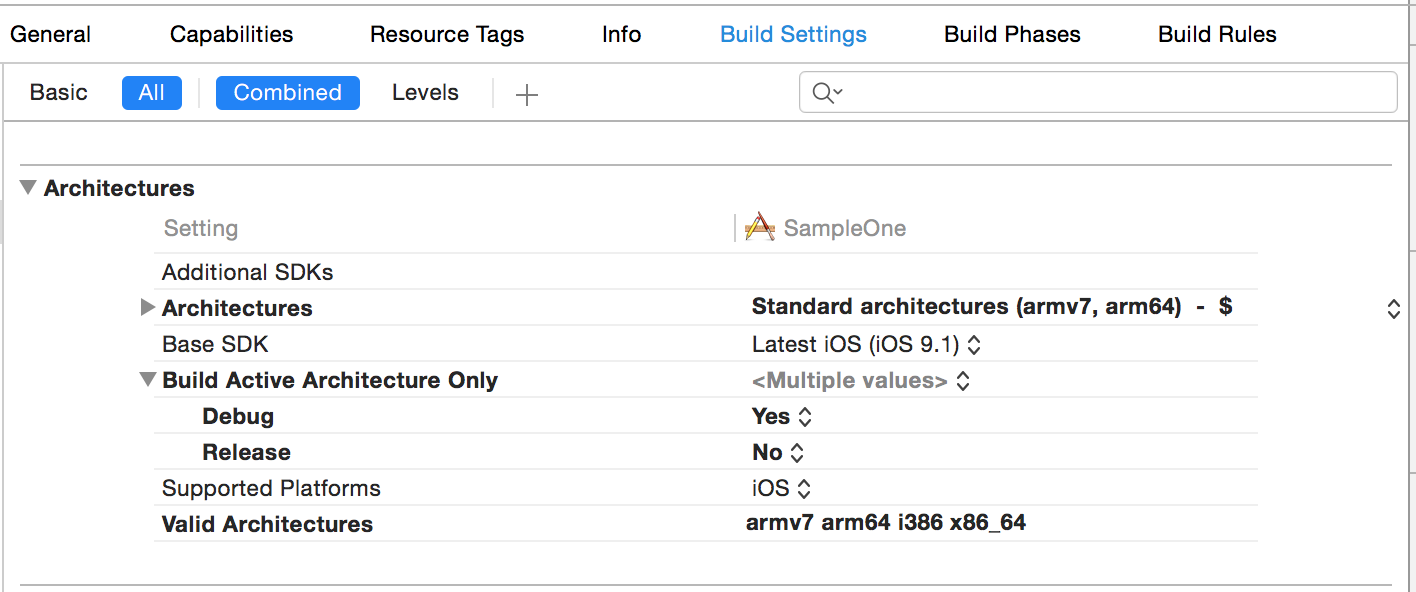Expand the Architectures setting row triangle
The height and width of the screenshot is (592, 1416).
(148, 307)
